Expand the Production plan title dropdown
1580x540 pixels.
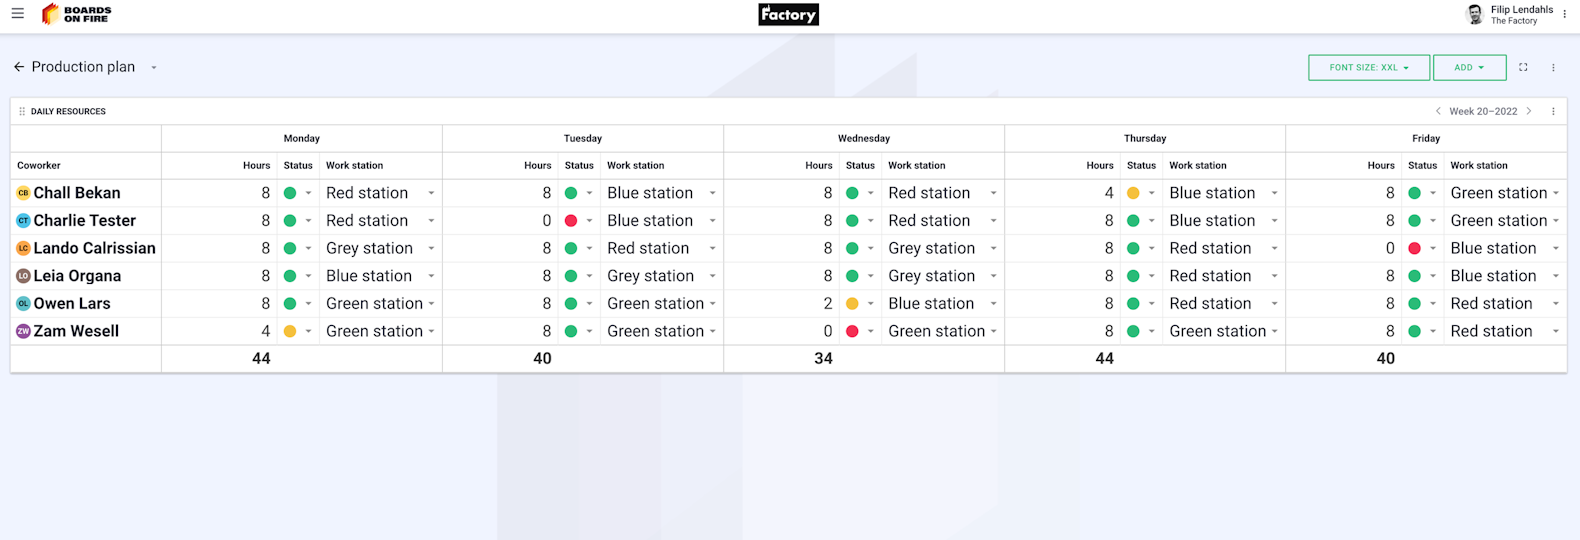pos(154,68)
